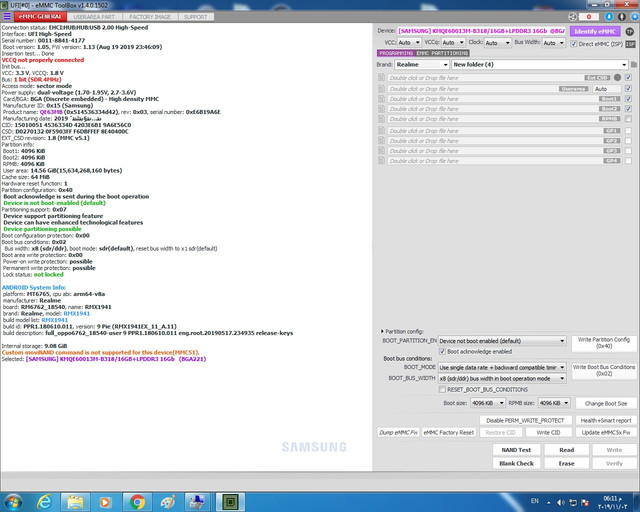Switch to eMMC ToolBox chip icon in taskbar
This screenshot has height=512, width=640.
[x=230, y=502]
